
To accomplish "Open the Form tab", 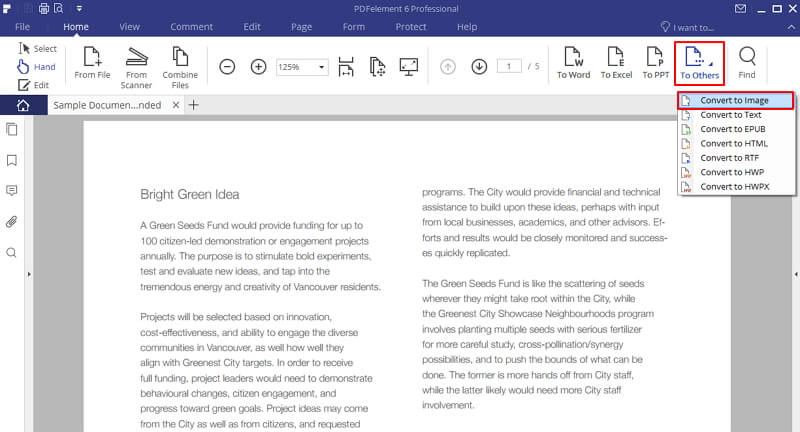I will [x=354, y=27].
